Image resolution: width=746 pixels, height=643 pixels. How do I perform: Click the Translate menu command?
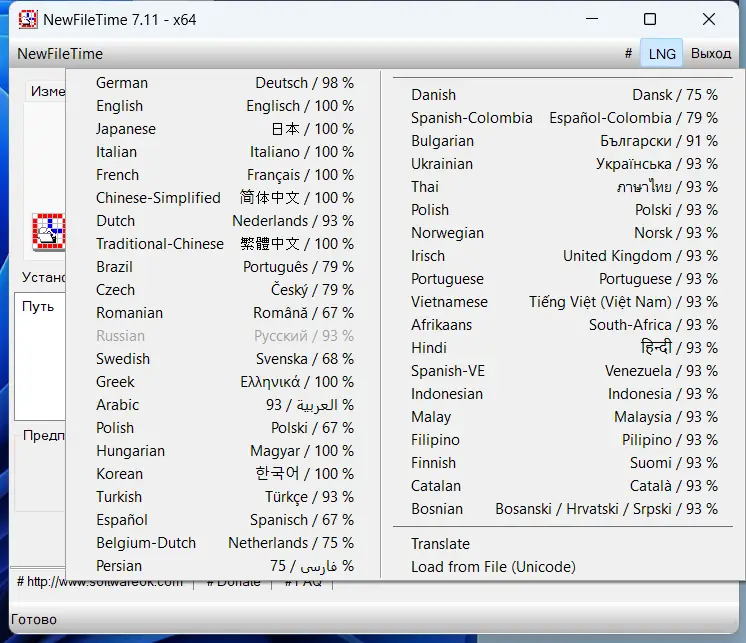pos(563,544)
